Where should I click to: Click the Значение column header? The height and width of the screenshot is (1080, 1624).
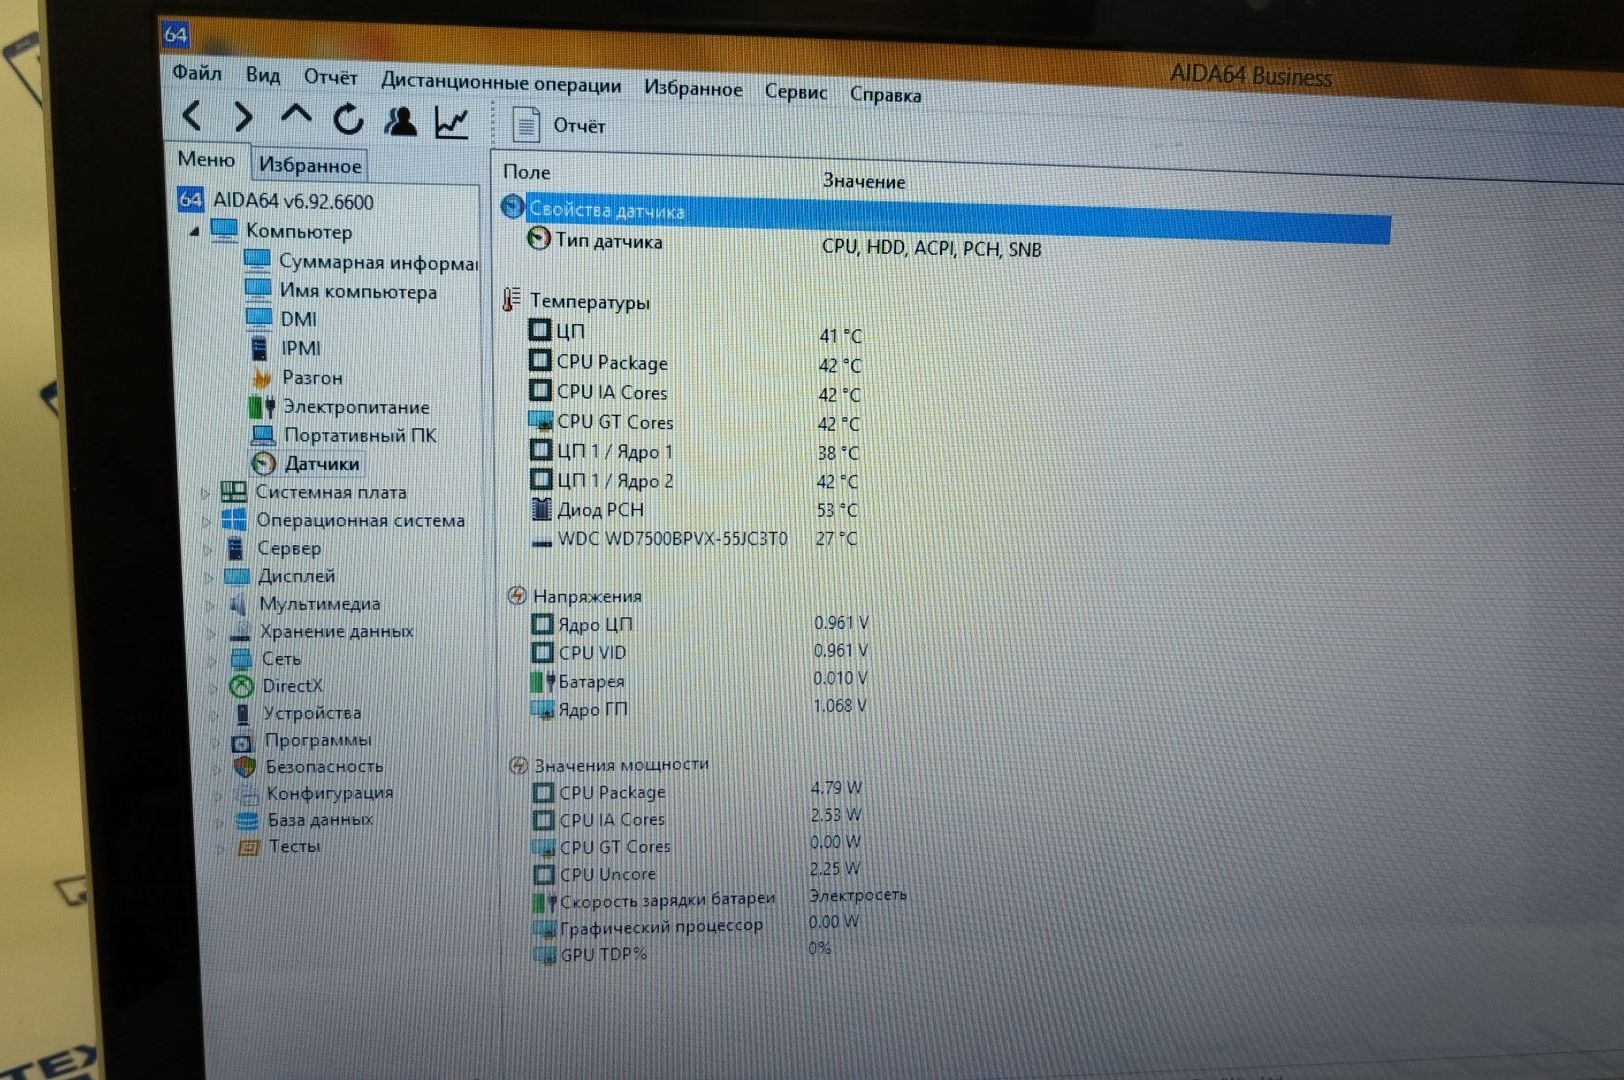863,181
